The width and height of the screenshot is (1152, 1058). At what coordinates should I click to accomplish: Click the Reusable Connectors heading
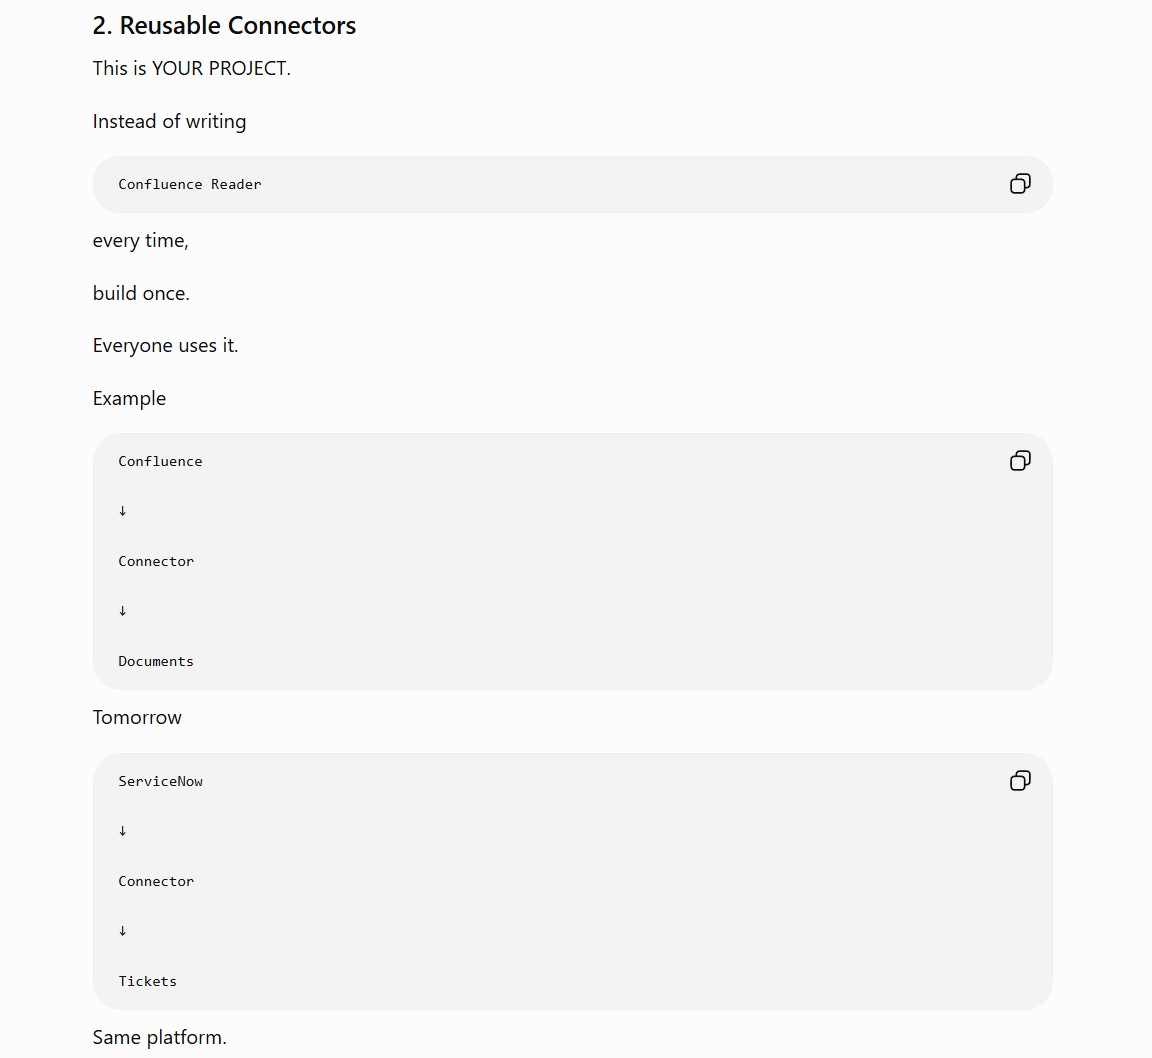[224, 26]
